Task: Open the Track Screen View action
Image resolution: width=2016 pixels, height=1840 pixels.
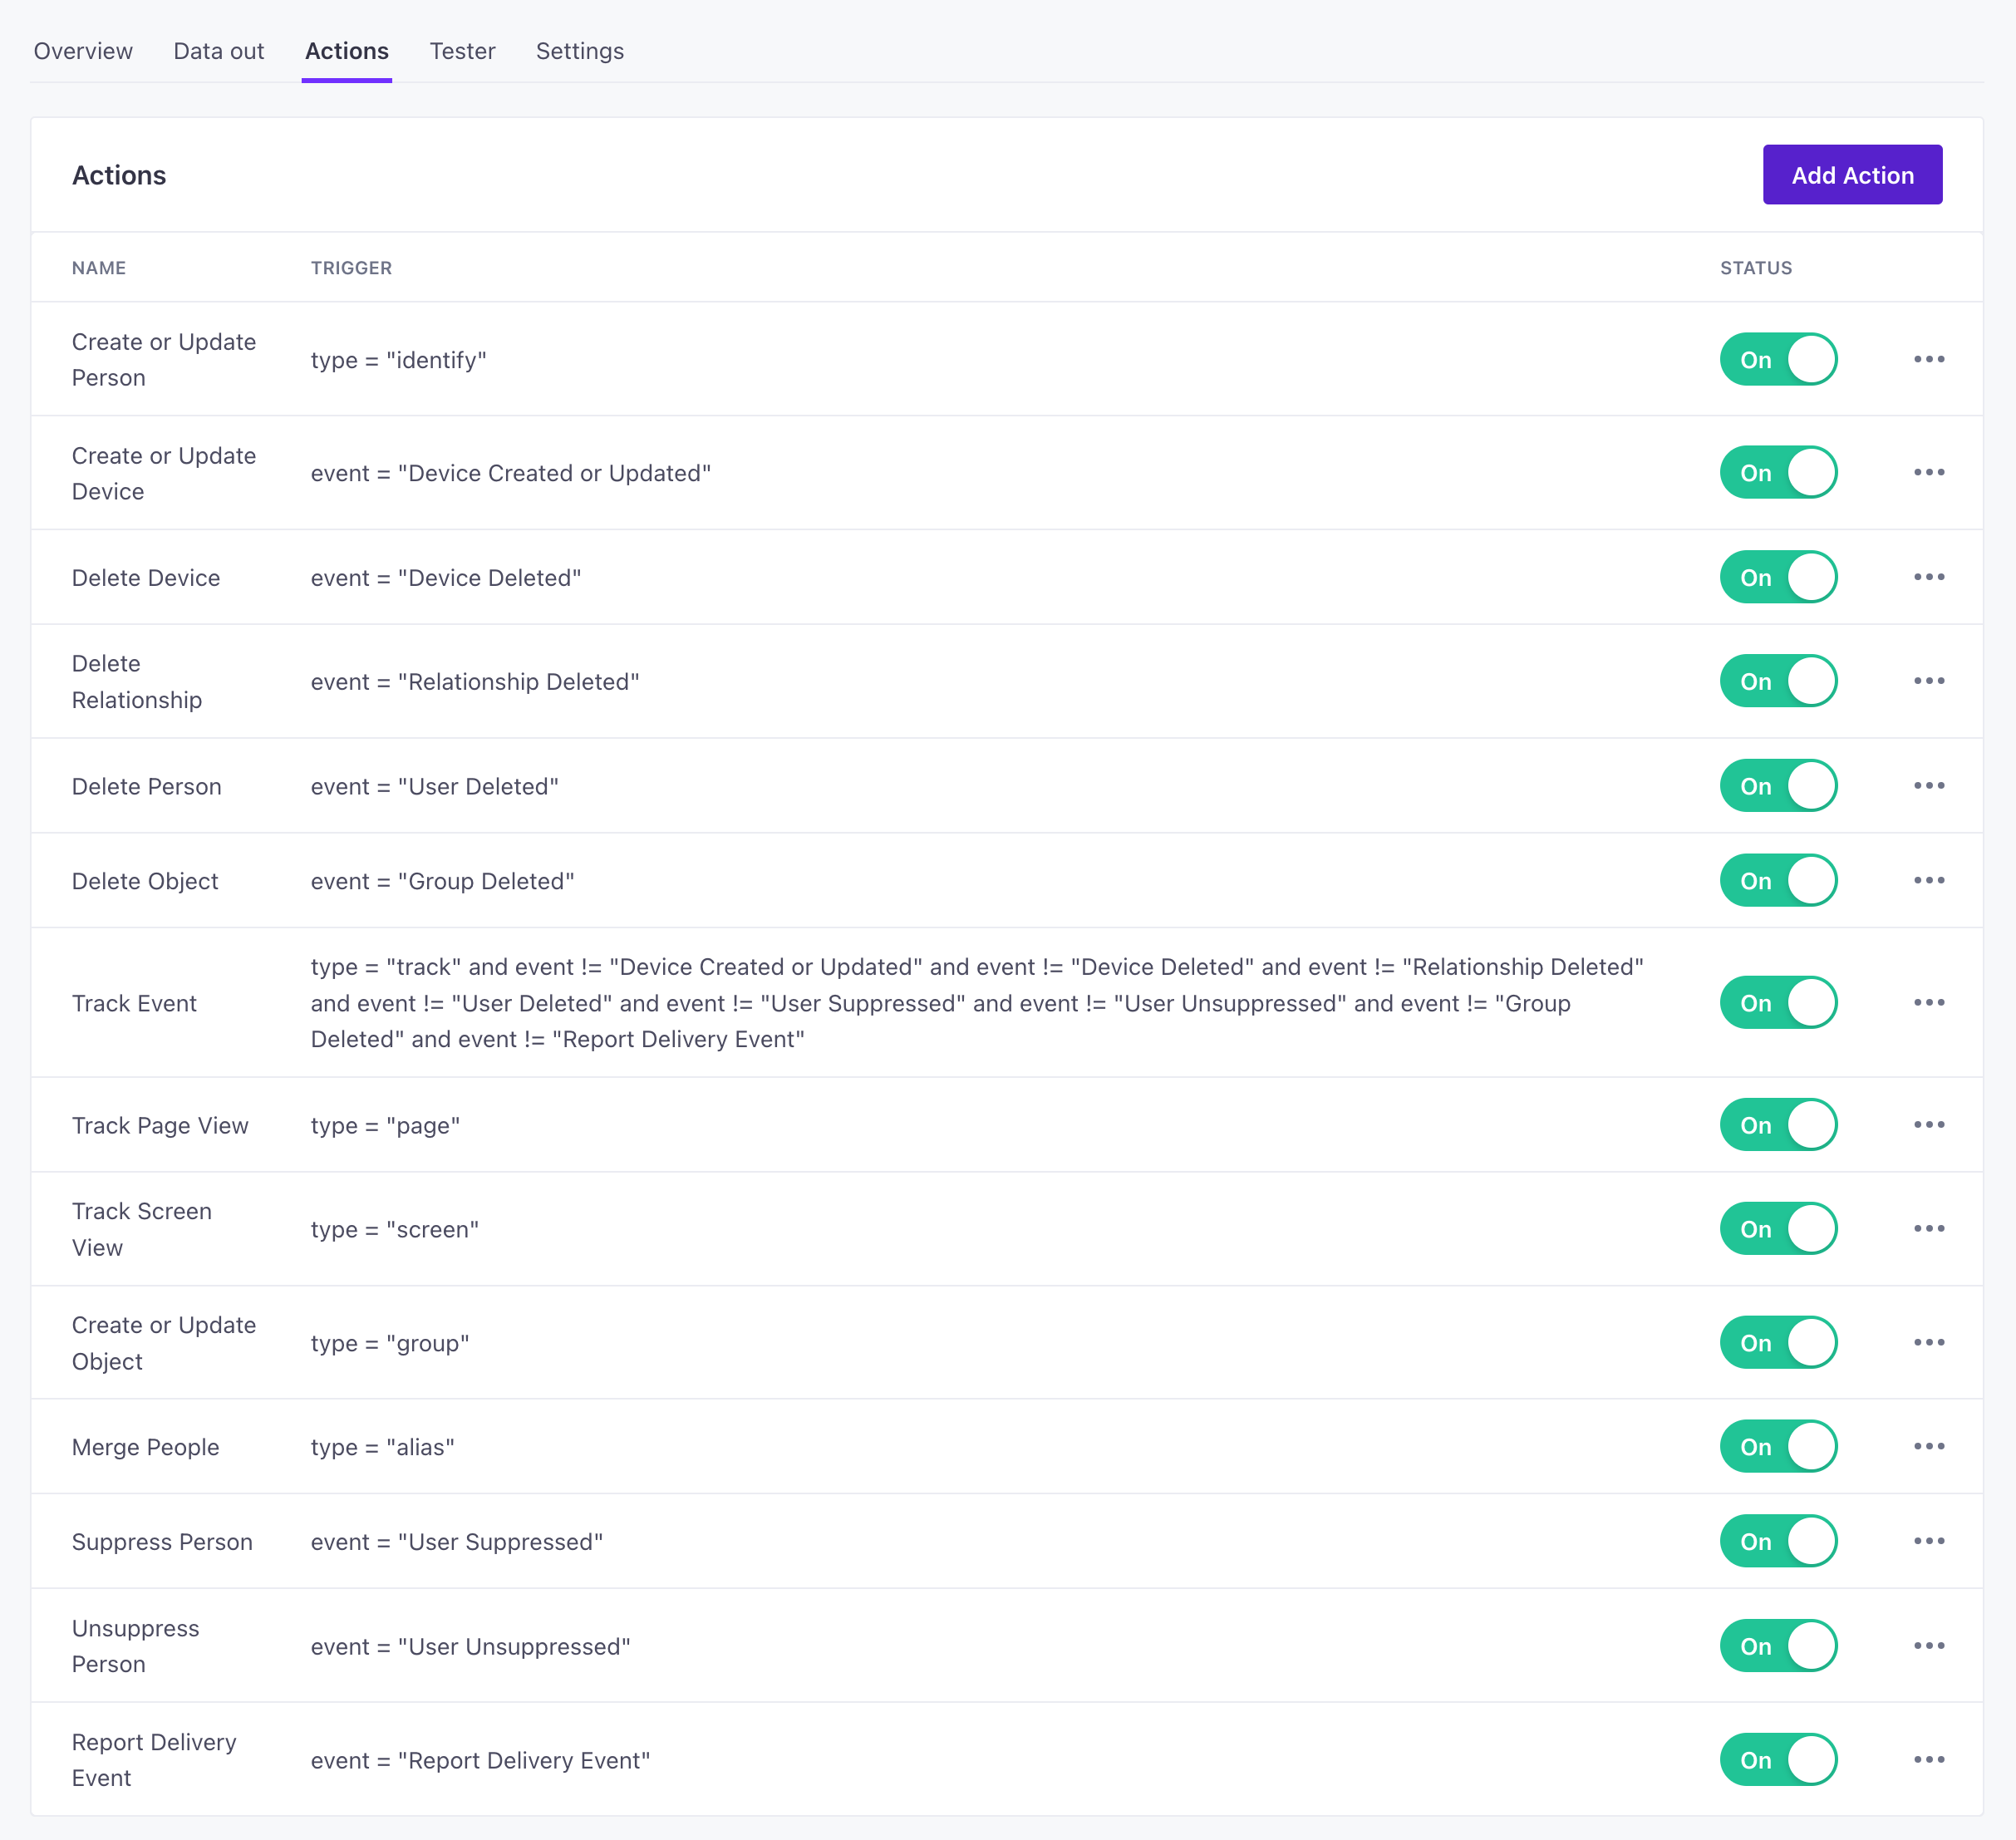Action: pyautogui.click(x=142, y=1230)
